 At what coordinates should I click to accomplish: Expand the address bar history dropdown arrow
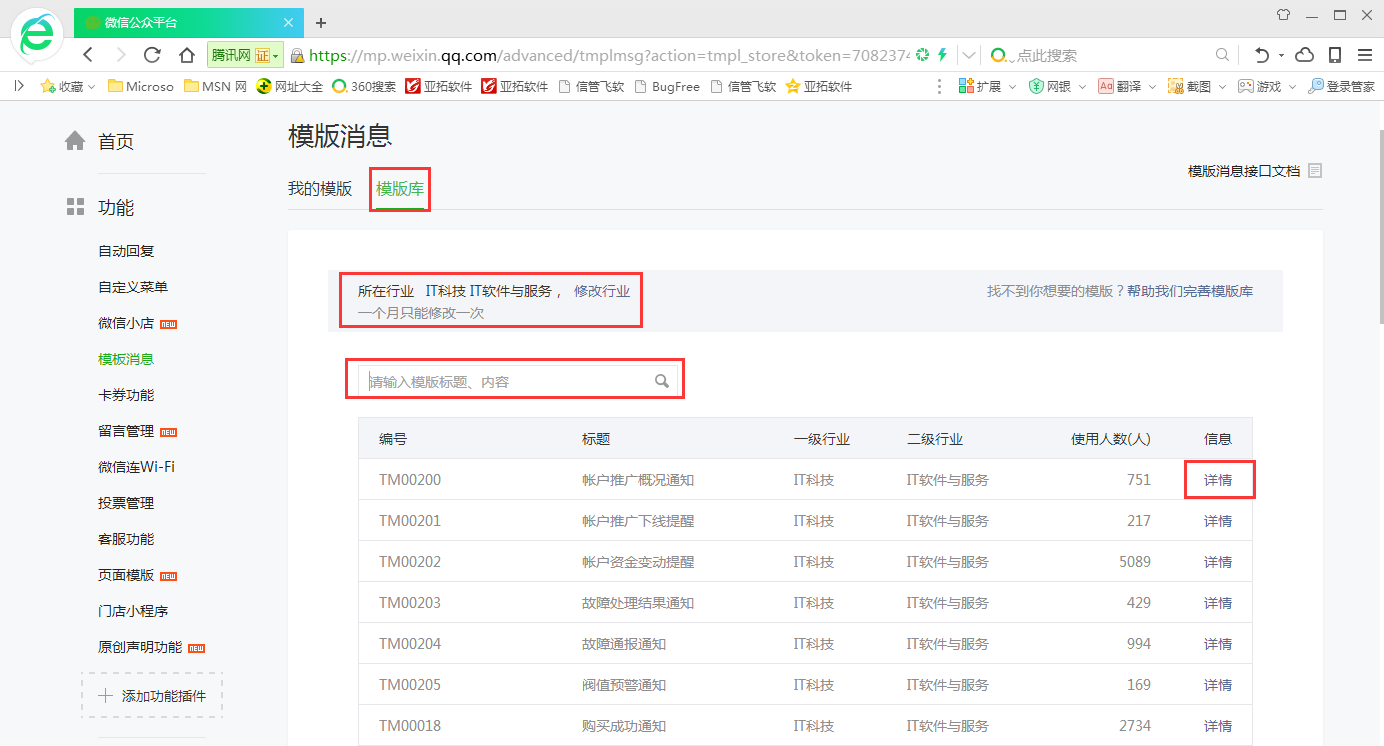pos(969,55)
